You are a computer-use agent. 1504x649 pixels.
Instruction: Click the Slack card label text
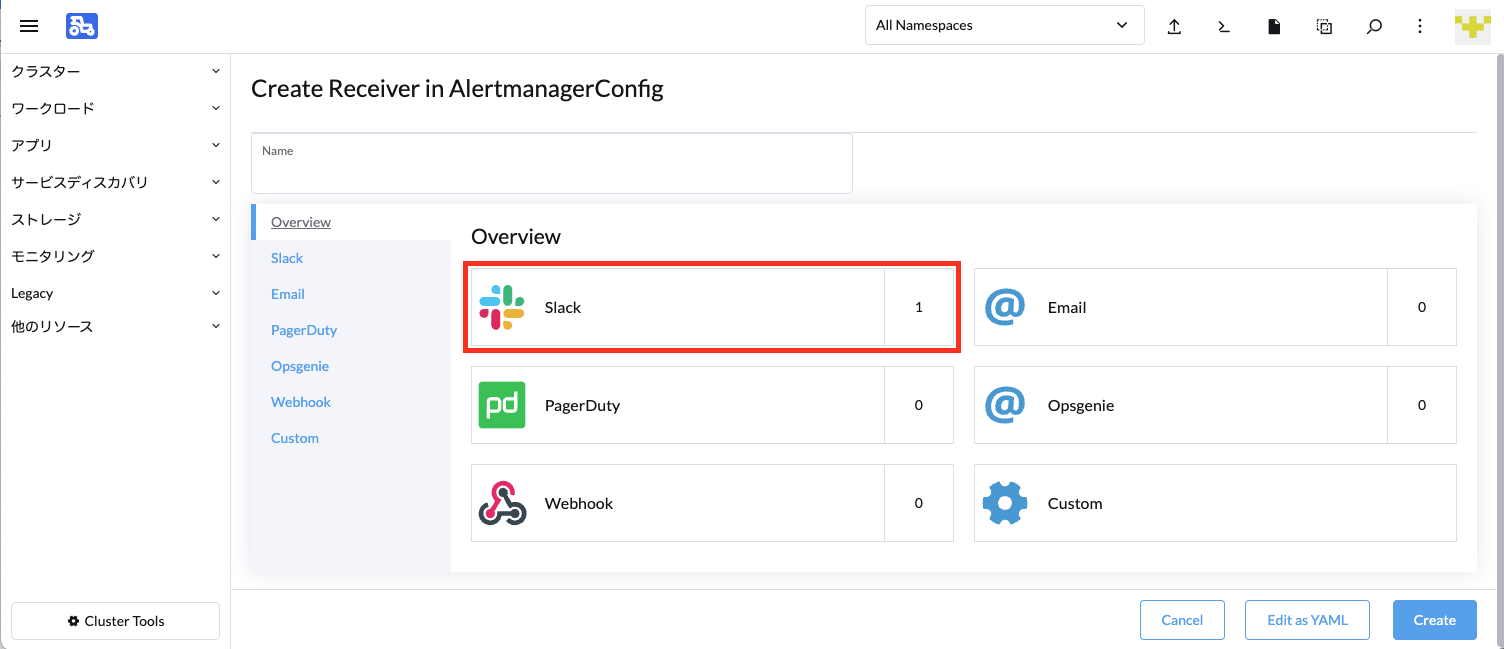563,308
